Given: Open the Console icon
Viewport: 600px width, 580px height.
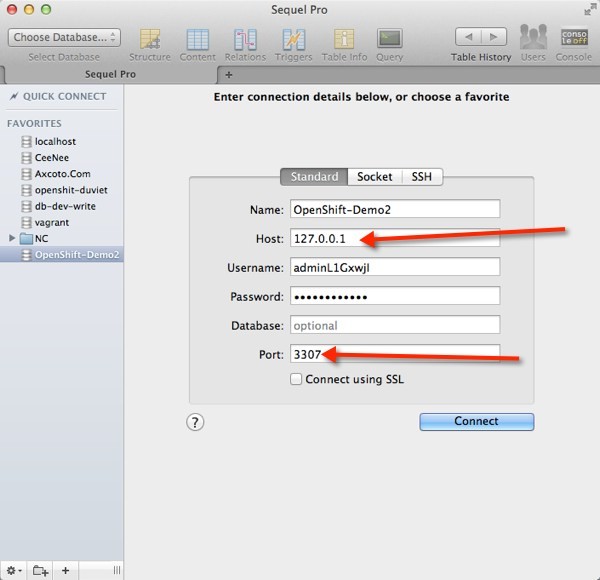Looking at the screenshot, I should pyautogui.click(x=574, y=37).
